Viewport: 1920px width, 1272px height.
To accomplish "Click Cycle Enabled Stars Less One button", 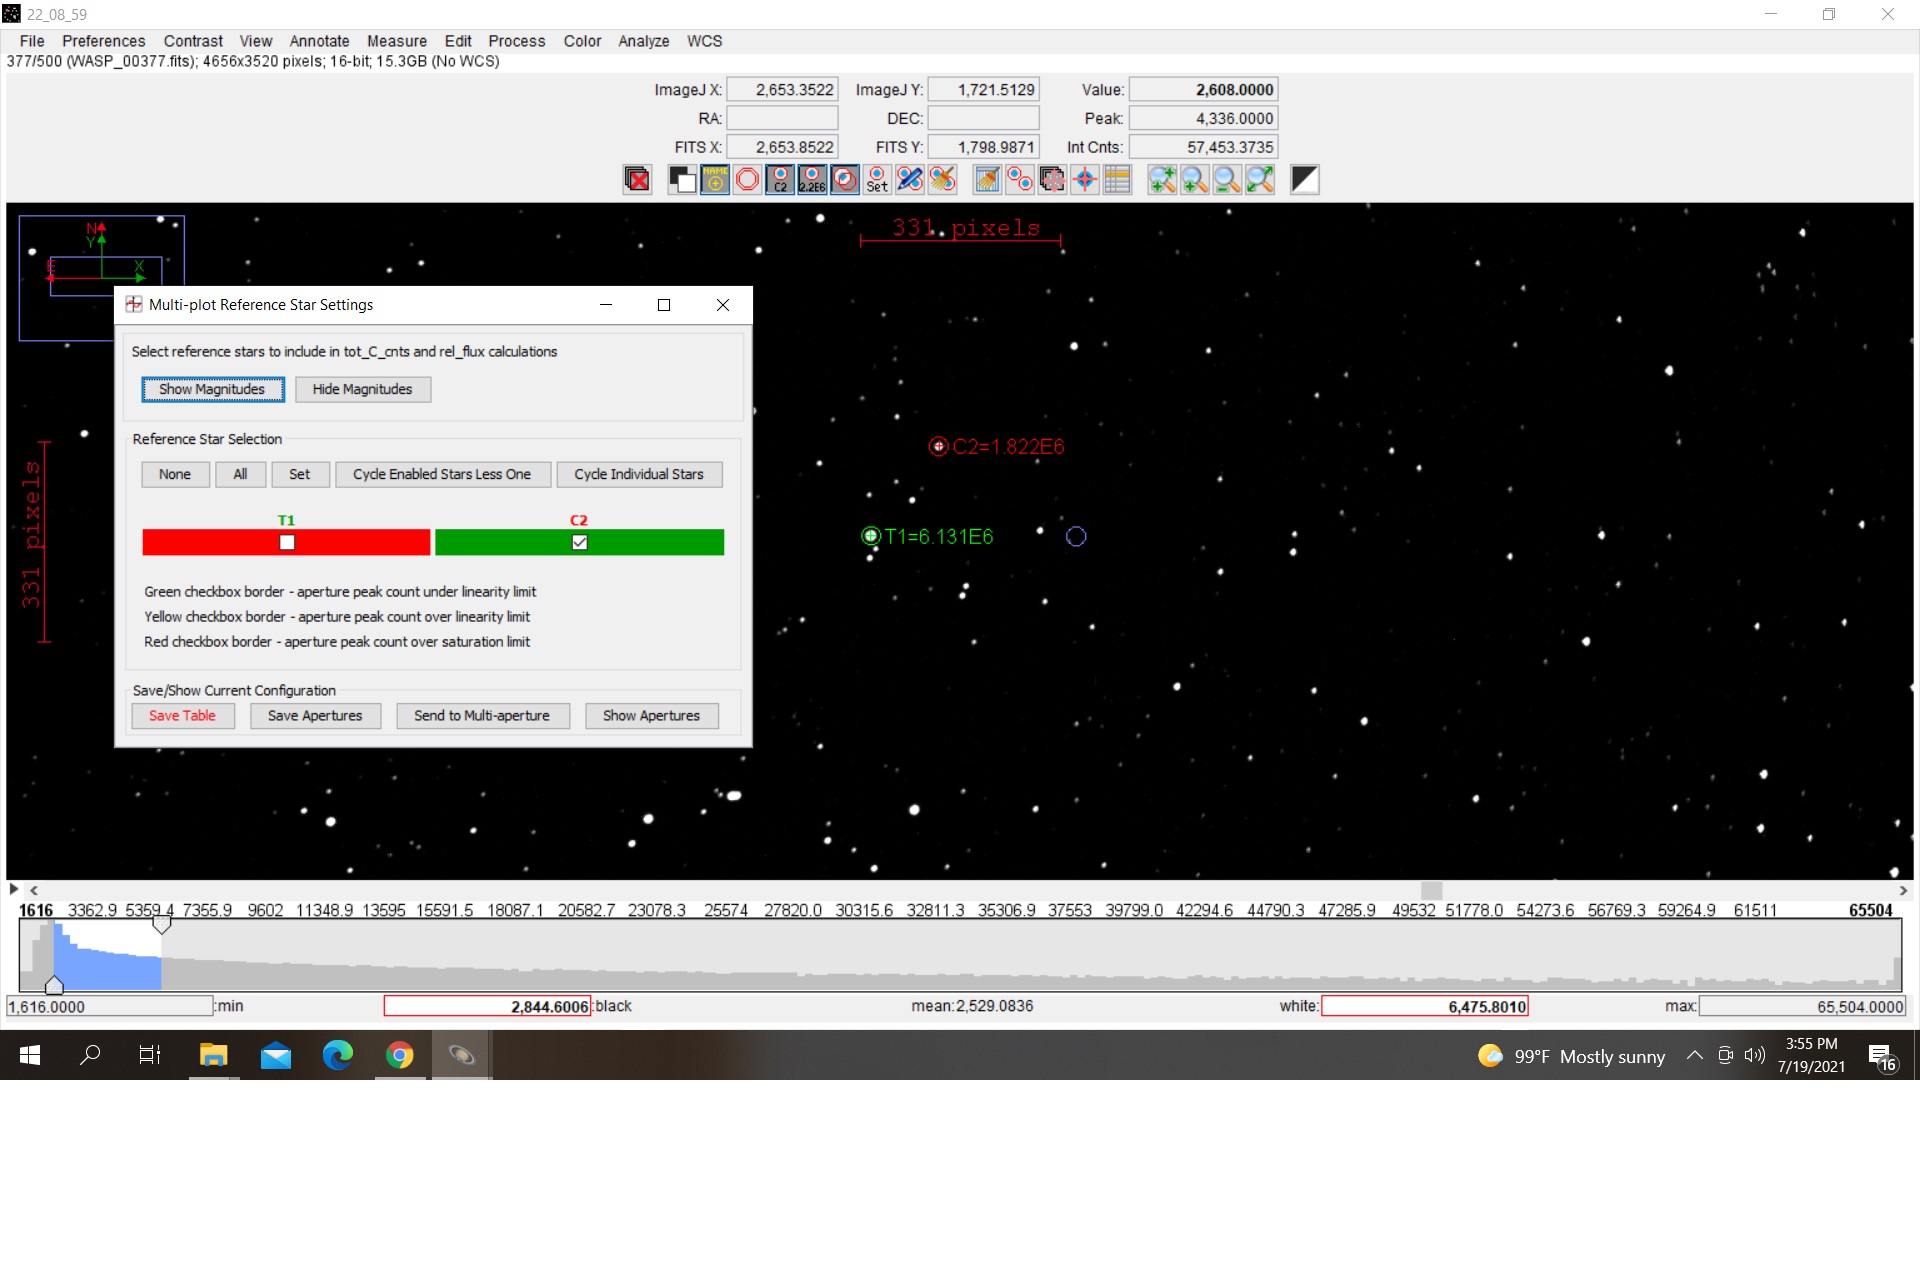I will tap(441, 474).
